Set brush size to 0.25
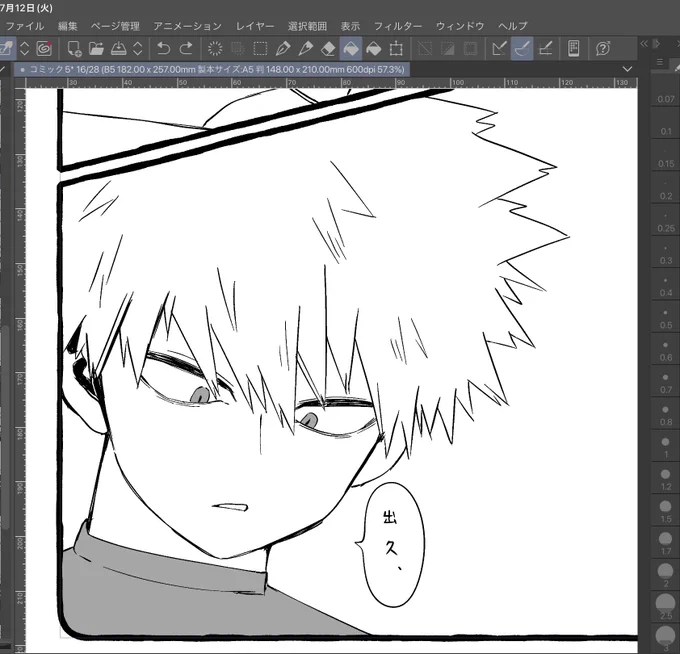Screen dimensions: 680x654 (666, 220)
